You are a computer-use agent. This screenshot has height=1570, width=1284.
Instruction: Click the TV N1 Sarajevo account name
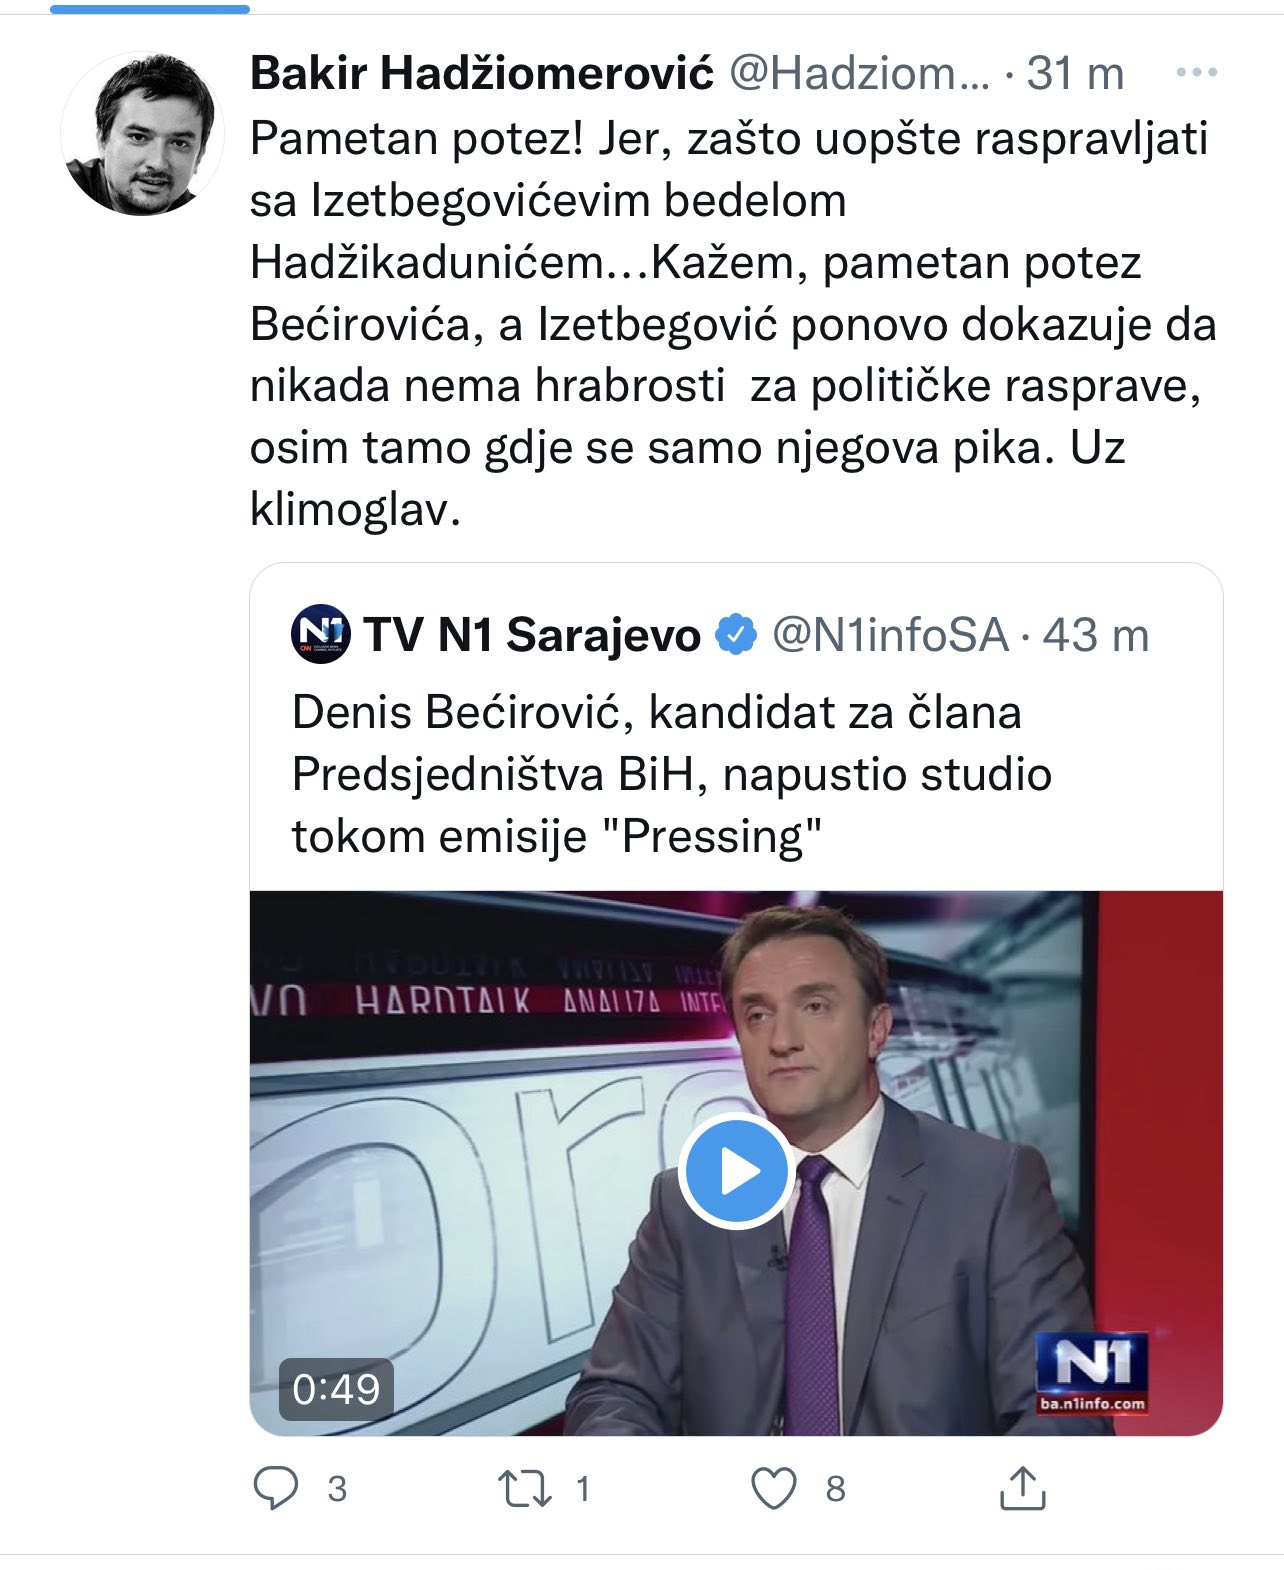click(x=532, y=635)
